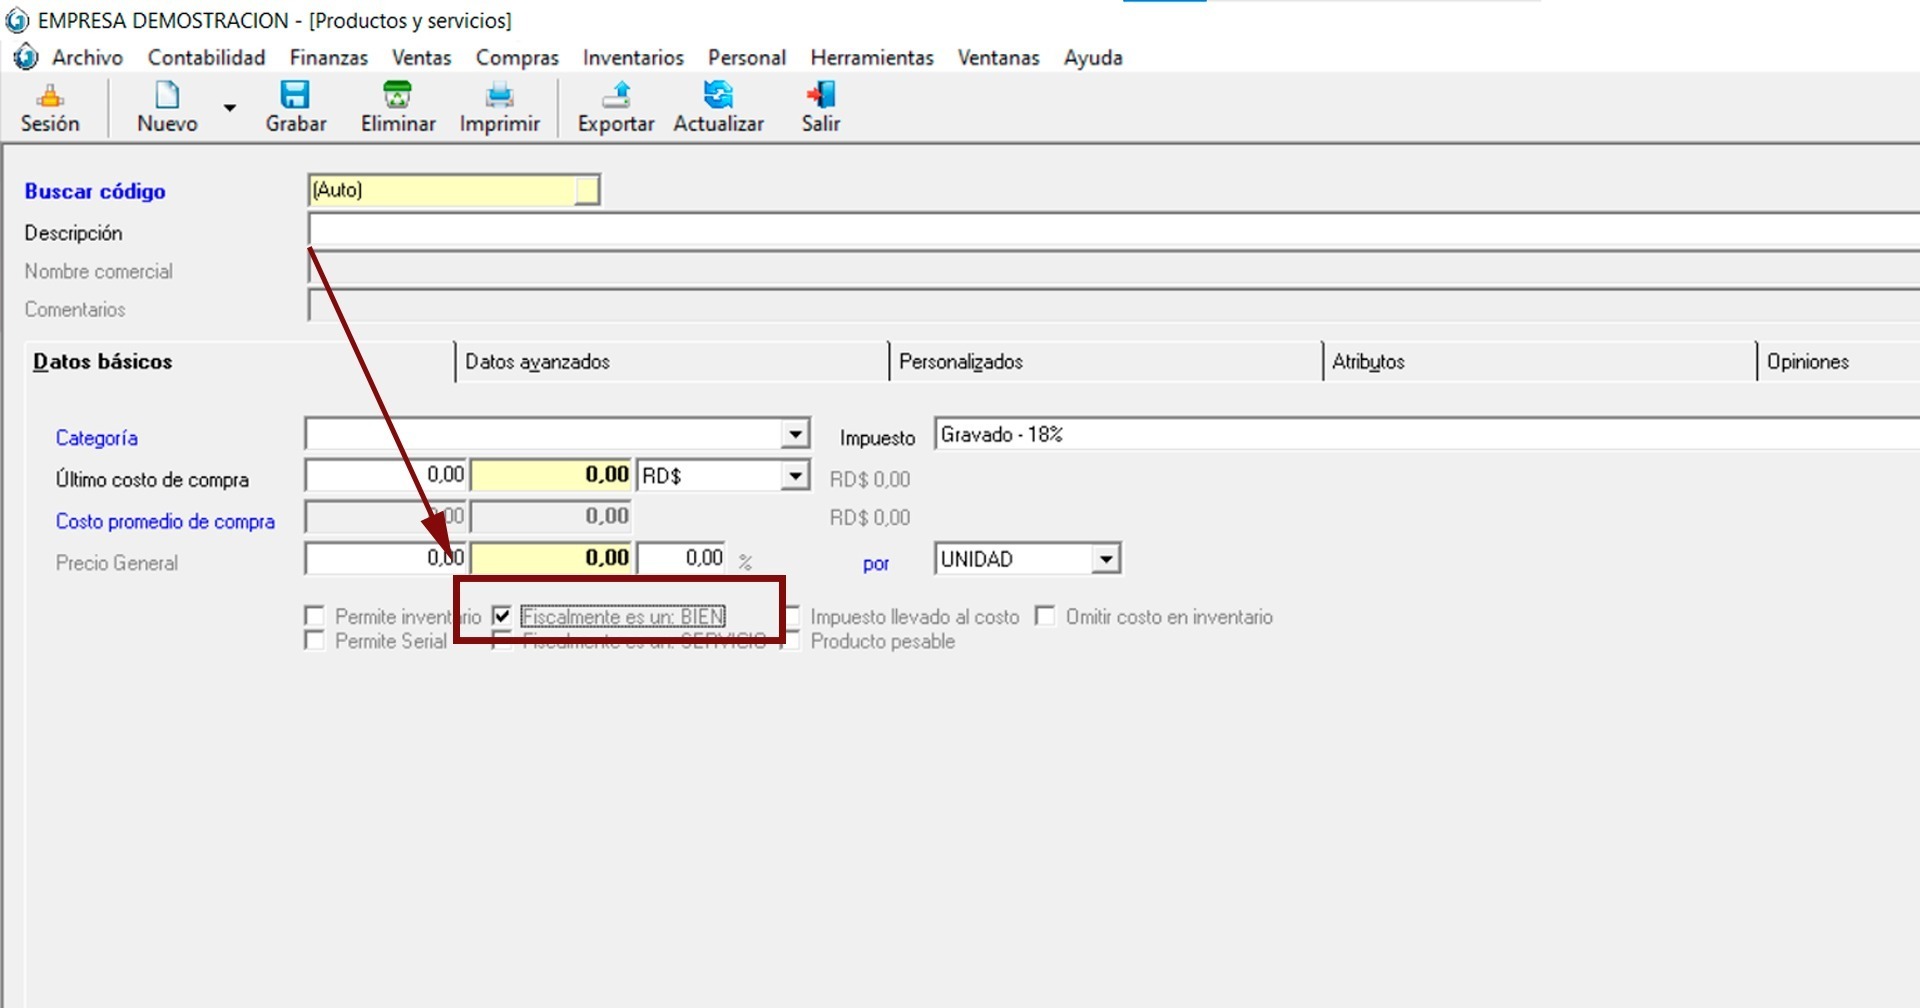Open the dropdown arrow next to Nuevo
The image size is (1920, 1008).
pos(230,108)
